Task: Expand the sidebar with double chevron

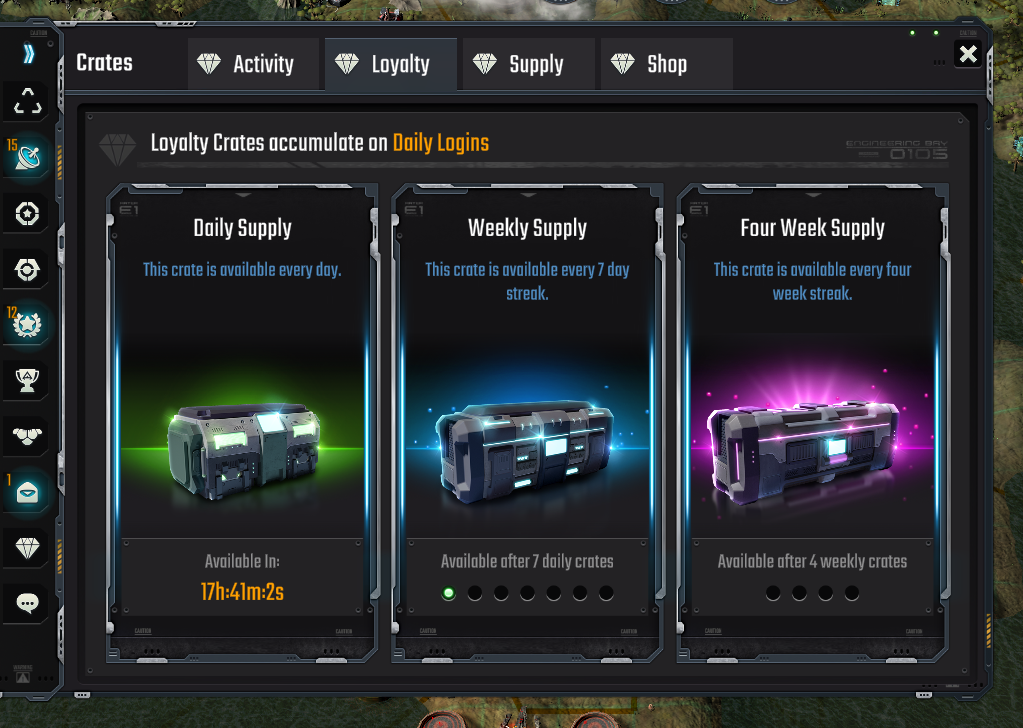Action: [x=29, y=53]
